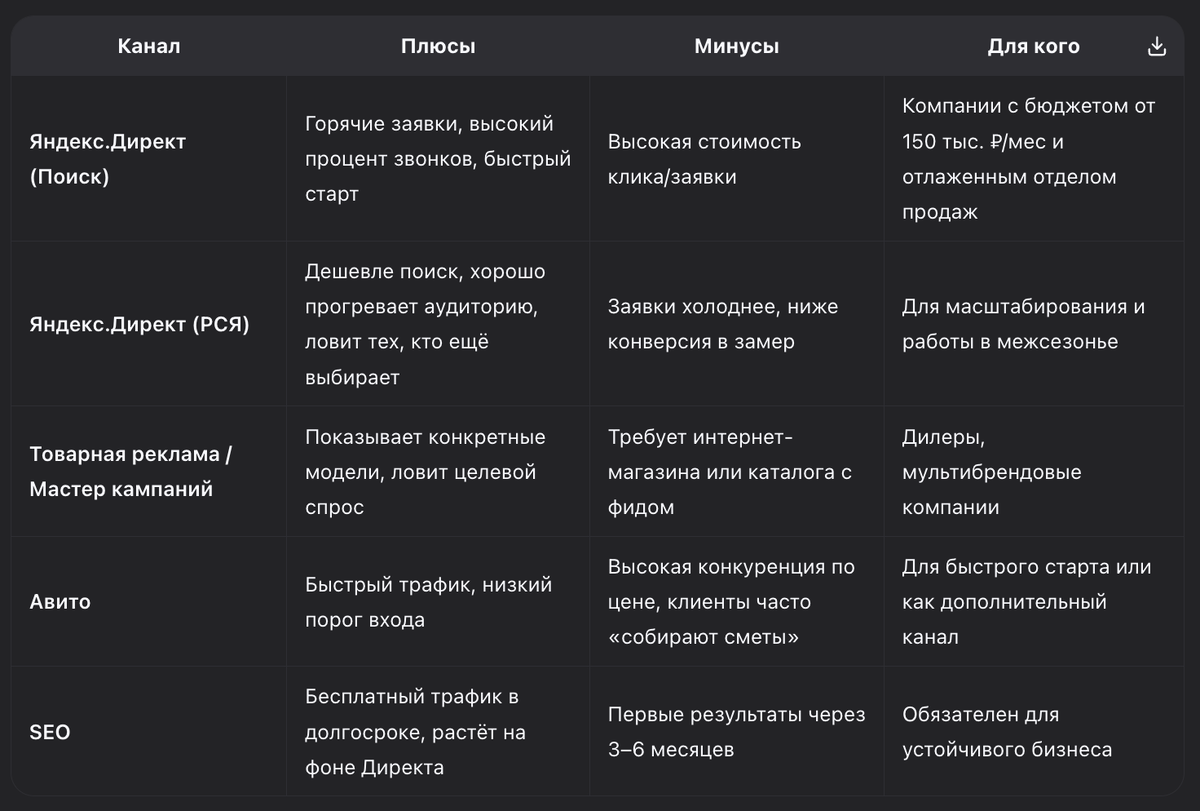Click the Канал column header
Image resolution: width=1200 pixels, height=811 pixels.
[149, 47]
